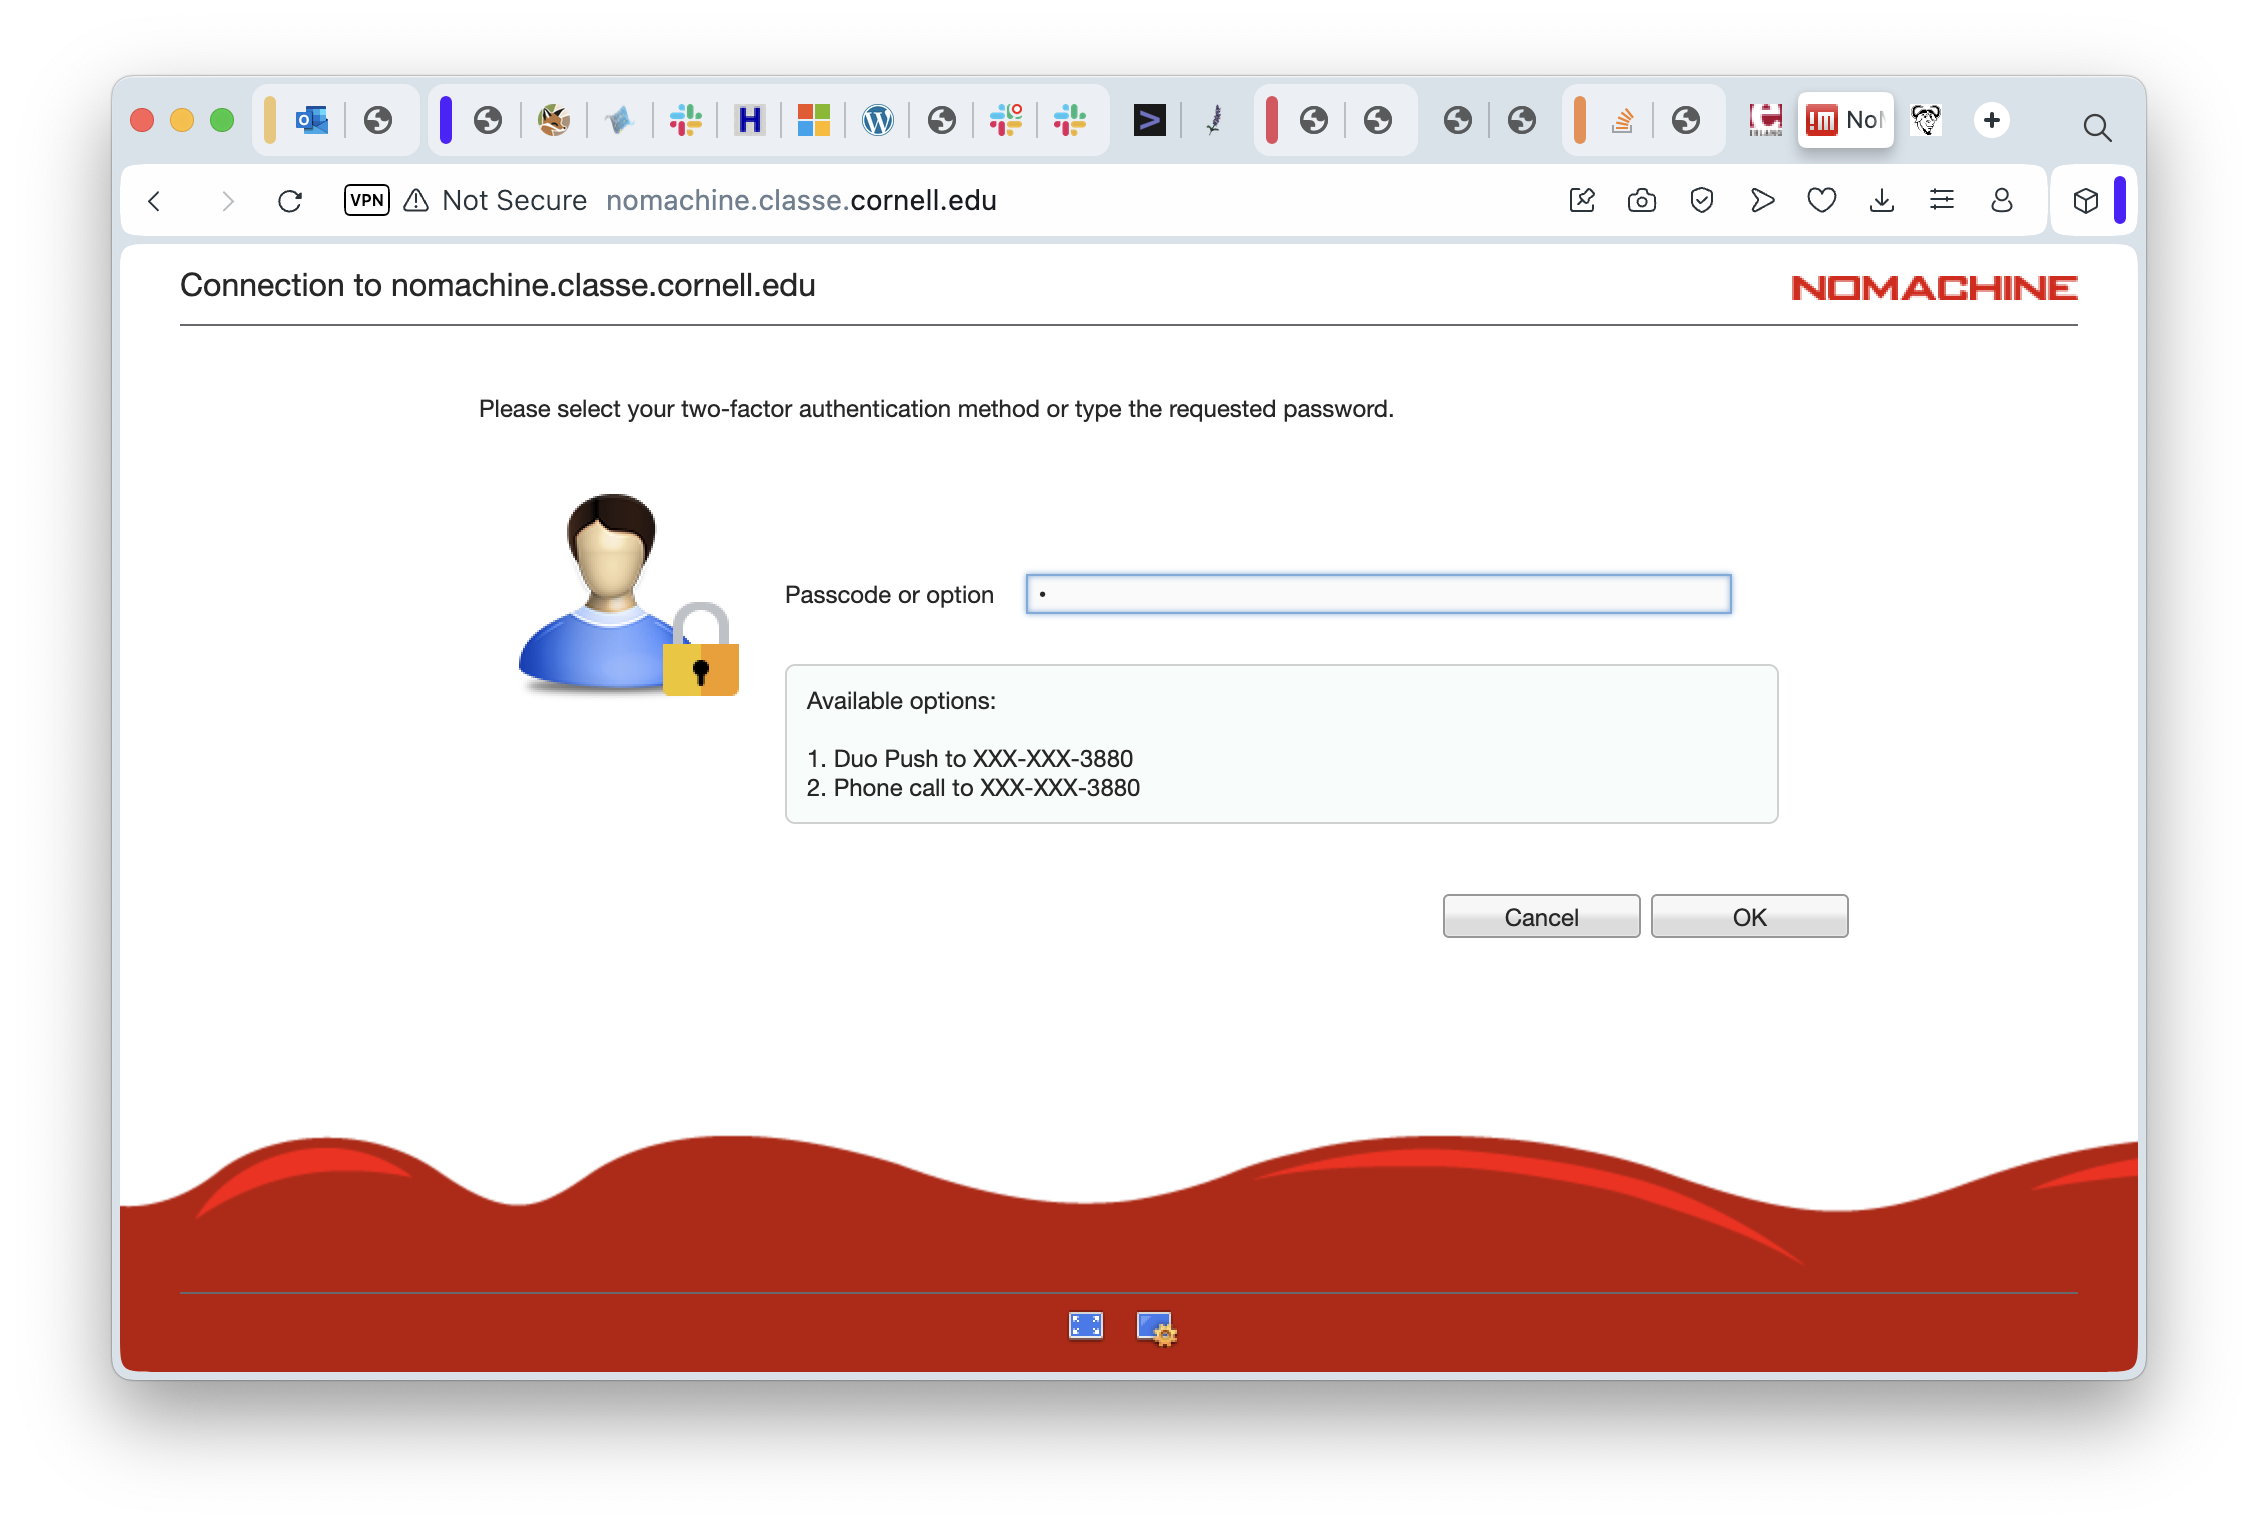Switch to the Outlook tab
The image size is (2258, 1528).
(312, 121)
